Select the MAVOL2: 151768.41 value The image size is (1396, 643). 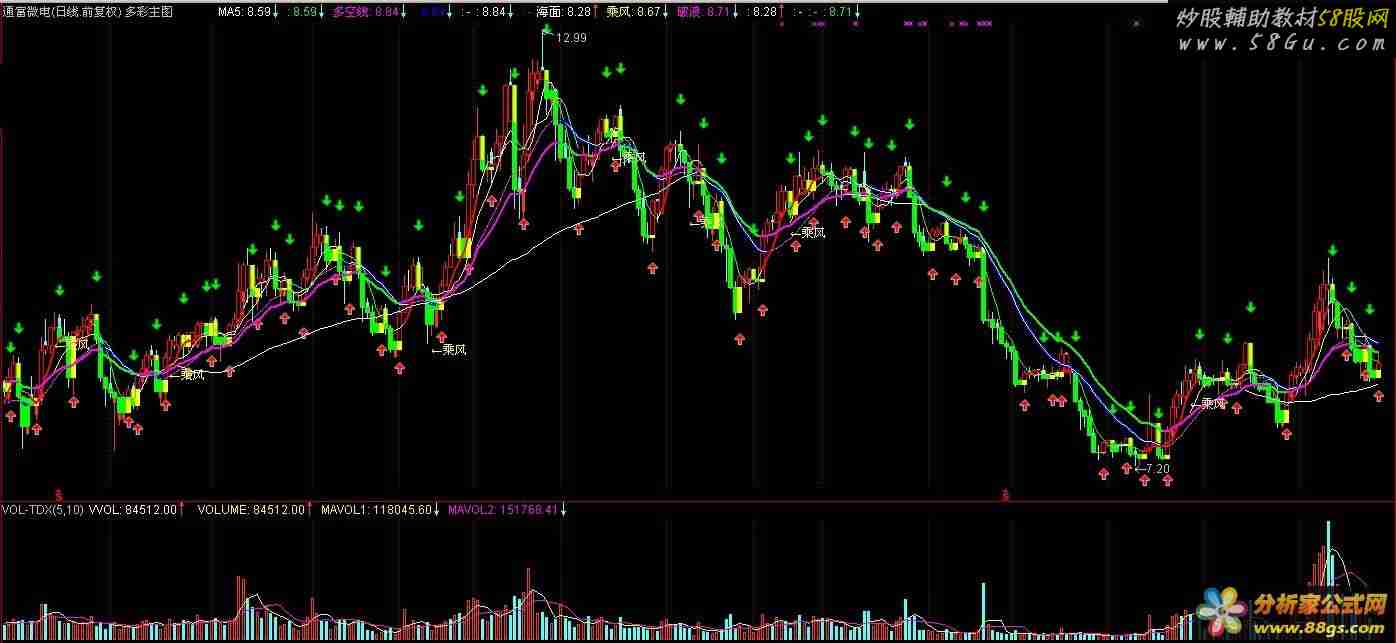[x=502, y=509]
